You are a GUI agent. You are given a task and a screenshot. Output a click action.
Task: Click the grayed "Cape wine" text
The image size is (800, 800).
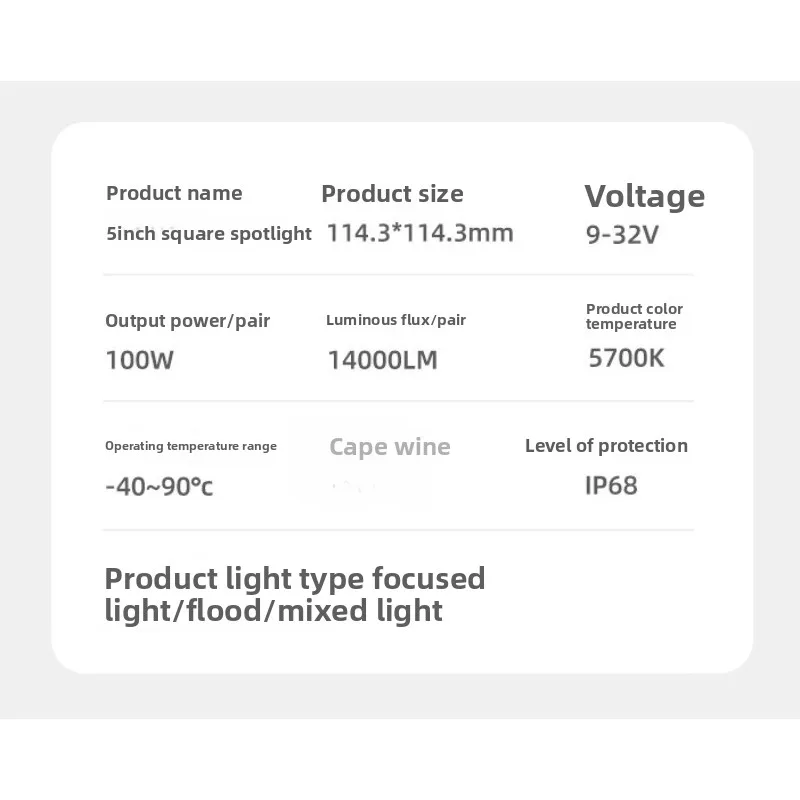[390, 447]
